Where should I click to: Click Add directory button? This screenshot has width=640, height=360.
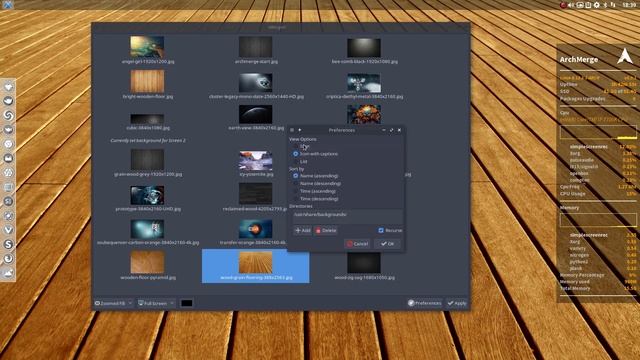tap(303, 231)
